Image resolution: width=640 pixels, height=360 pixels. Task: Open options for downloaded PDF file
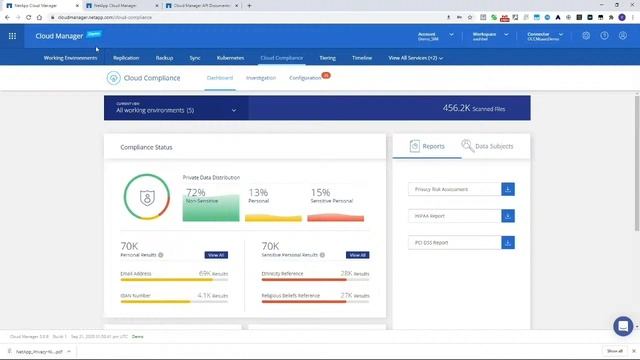coord(69,351)
